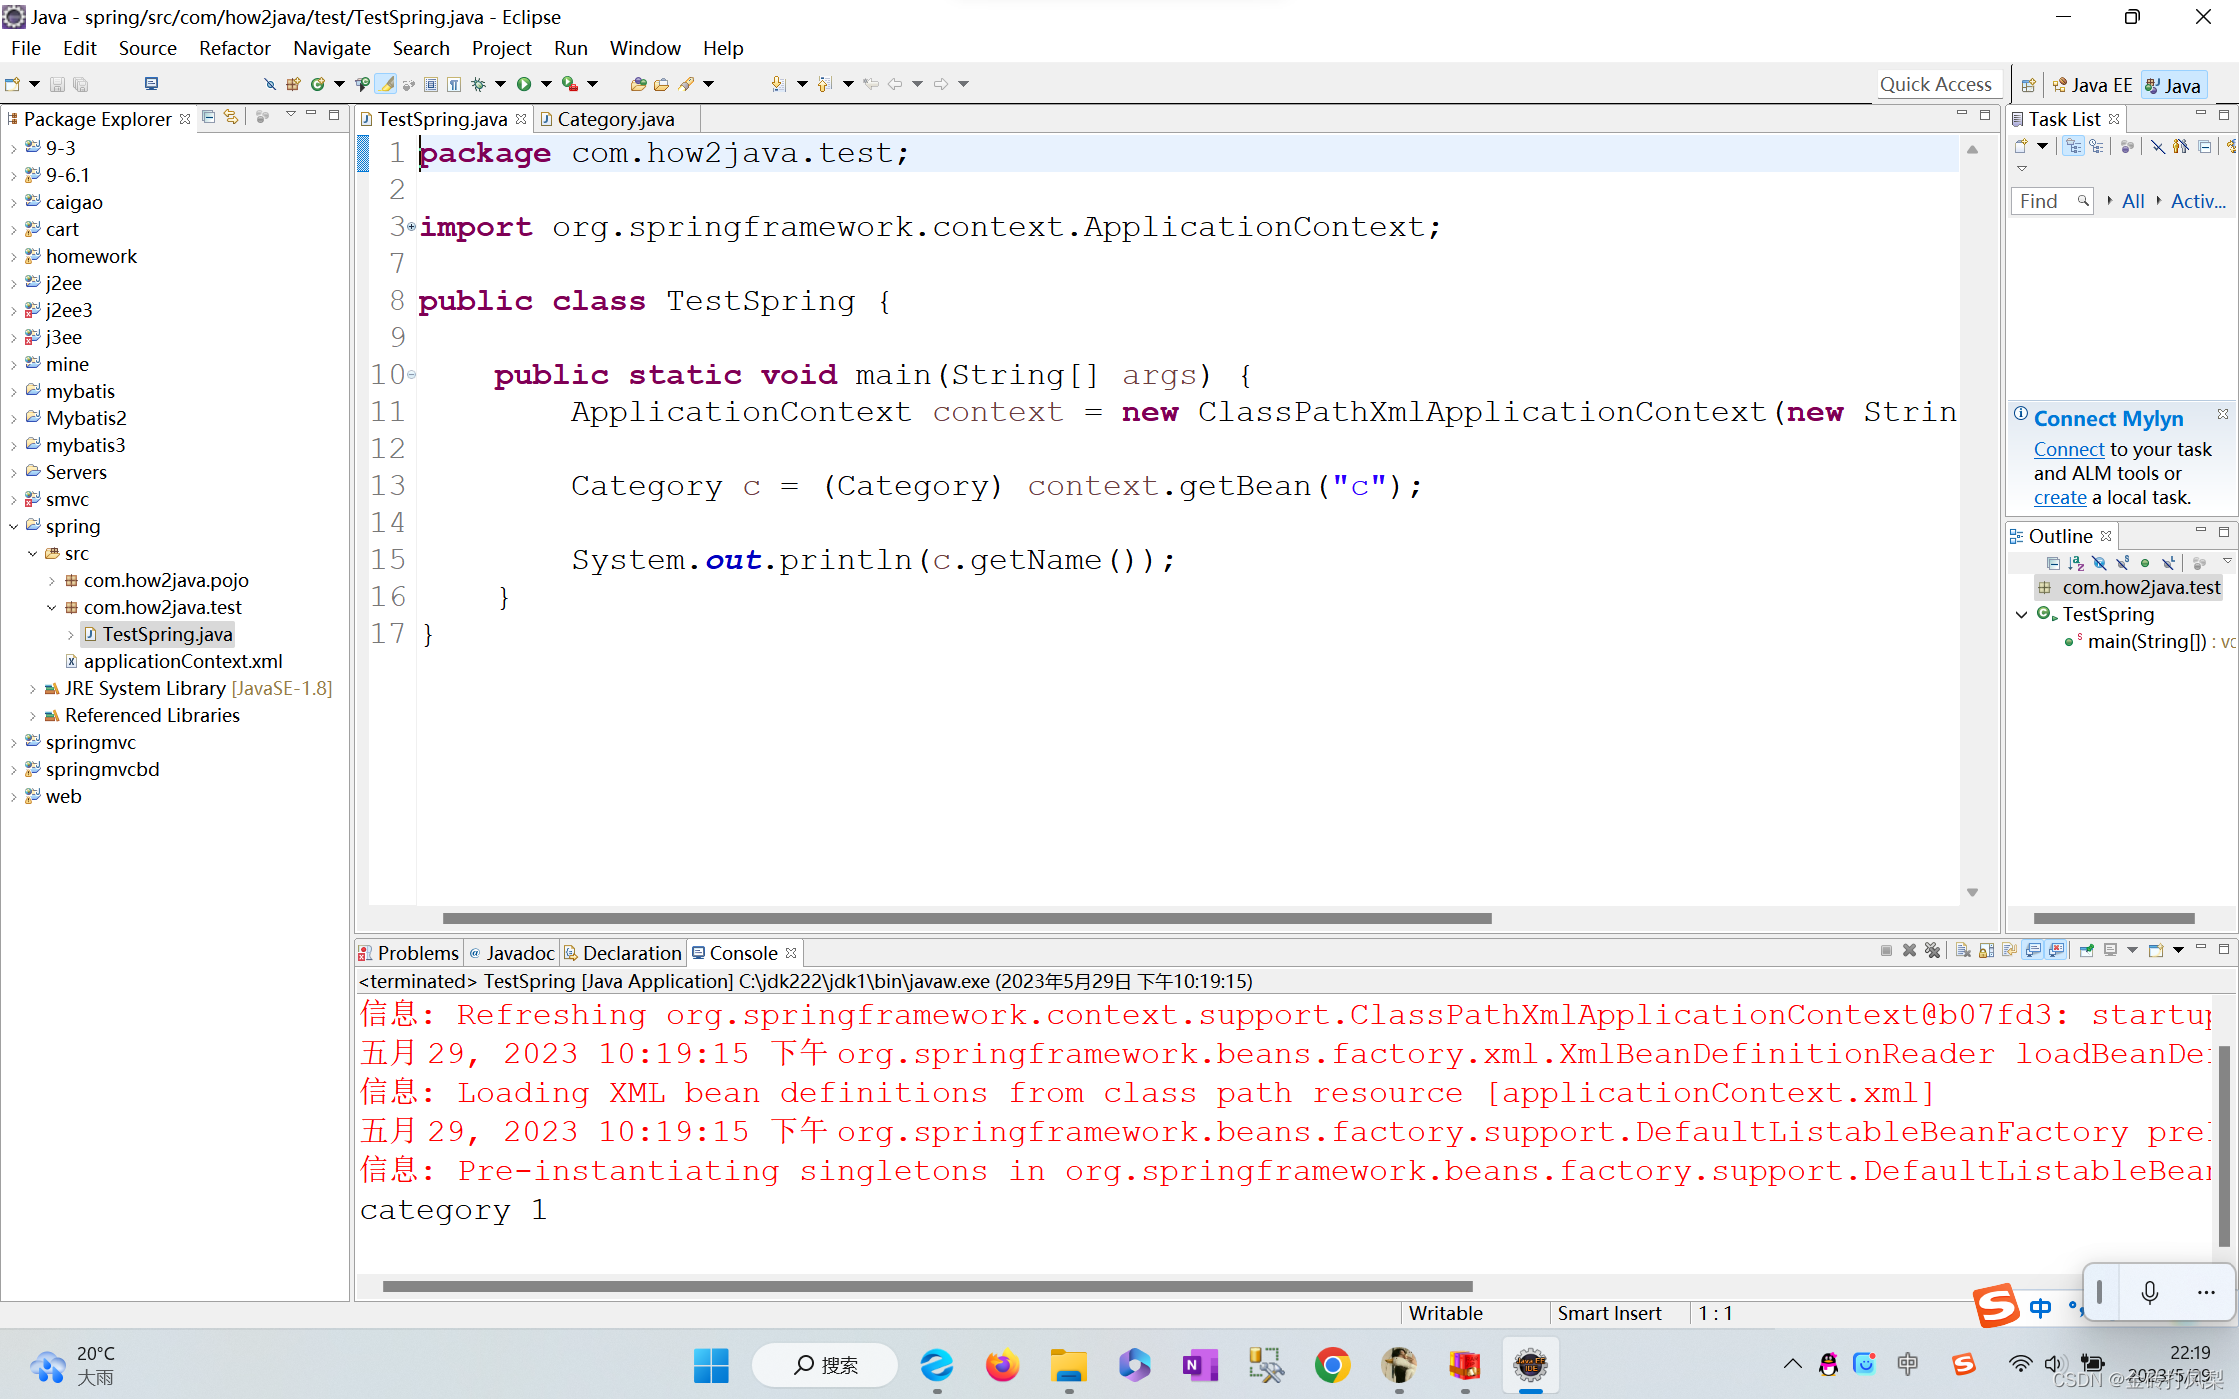The image size is (2239, 1399).
Task: Collapse the spring project tree node
Action: pyautogui.click(x=14, y=526)
